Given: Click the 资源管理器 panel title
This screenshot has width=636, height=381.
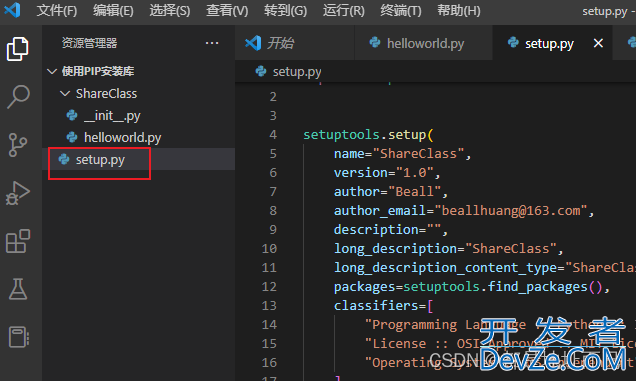Looking at the screenshot, I should pos(89,43).
